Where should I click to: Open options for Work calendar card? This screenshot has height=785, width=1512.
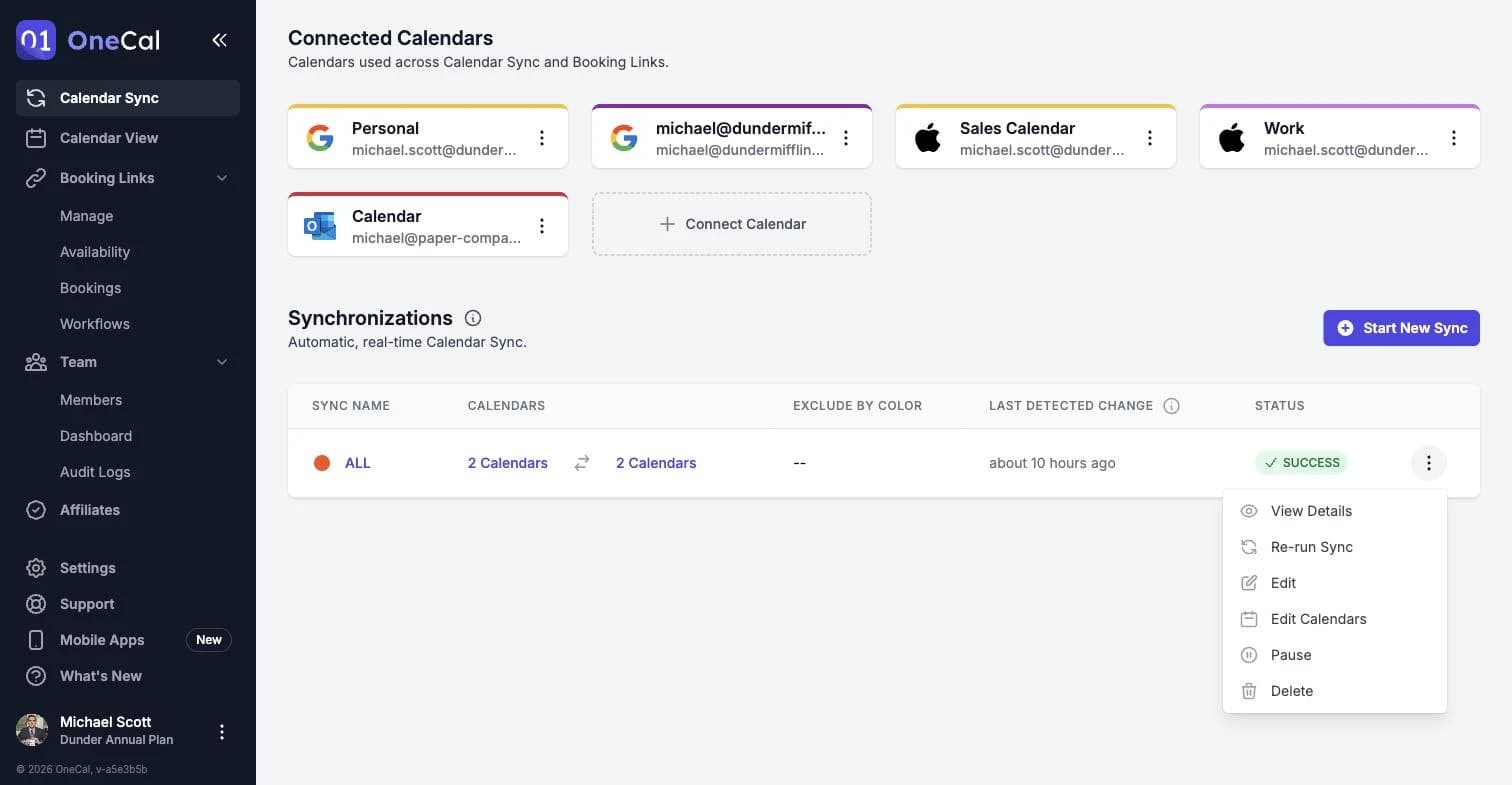pos(1454,138)
